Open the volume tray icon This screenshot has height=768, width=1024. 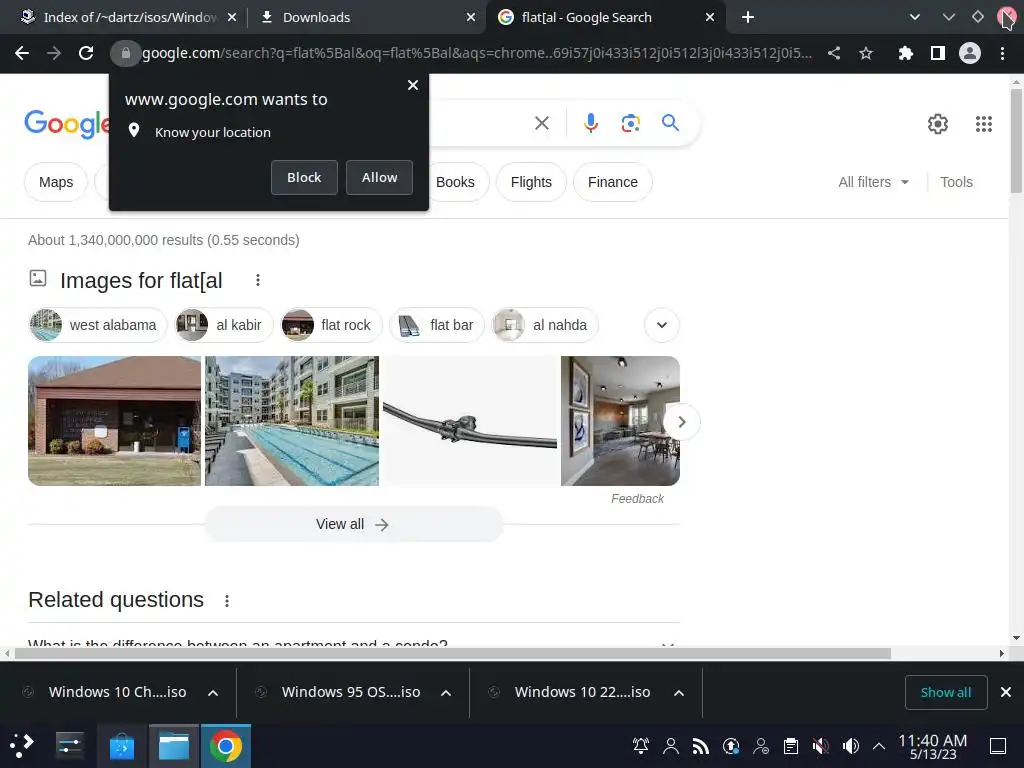[x=851, y=746]
